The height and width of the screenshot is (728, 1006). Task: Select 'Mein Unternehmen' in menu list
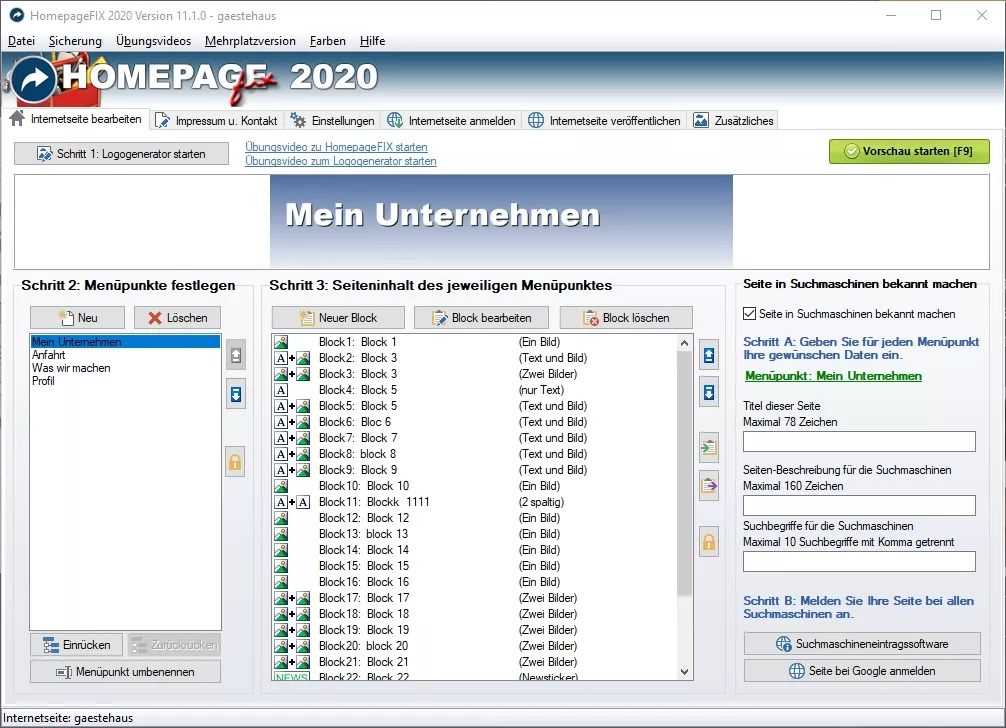tap(125, 342)
